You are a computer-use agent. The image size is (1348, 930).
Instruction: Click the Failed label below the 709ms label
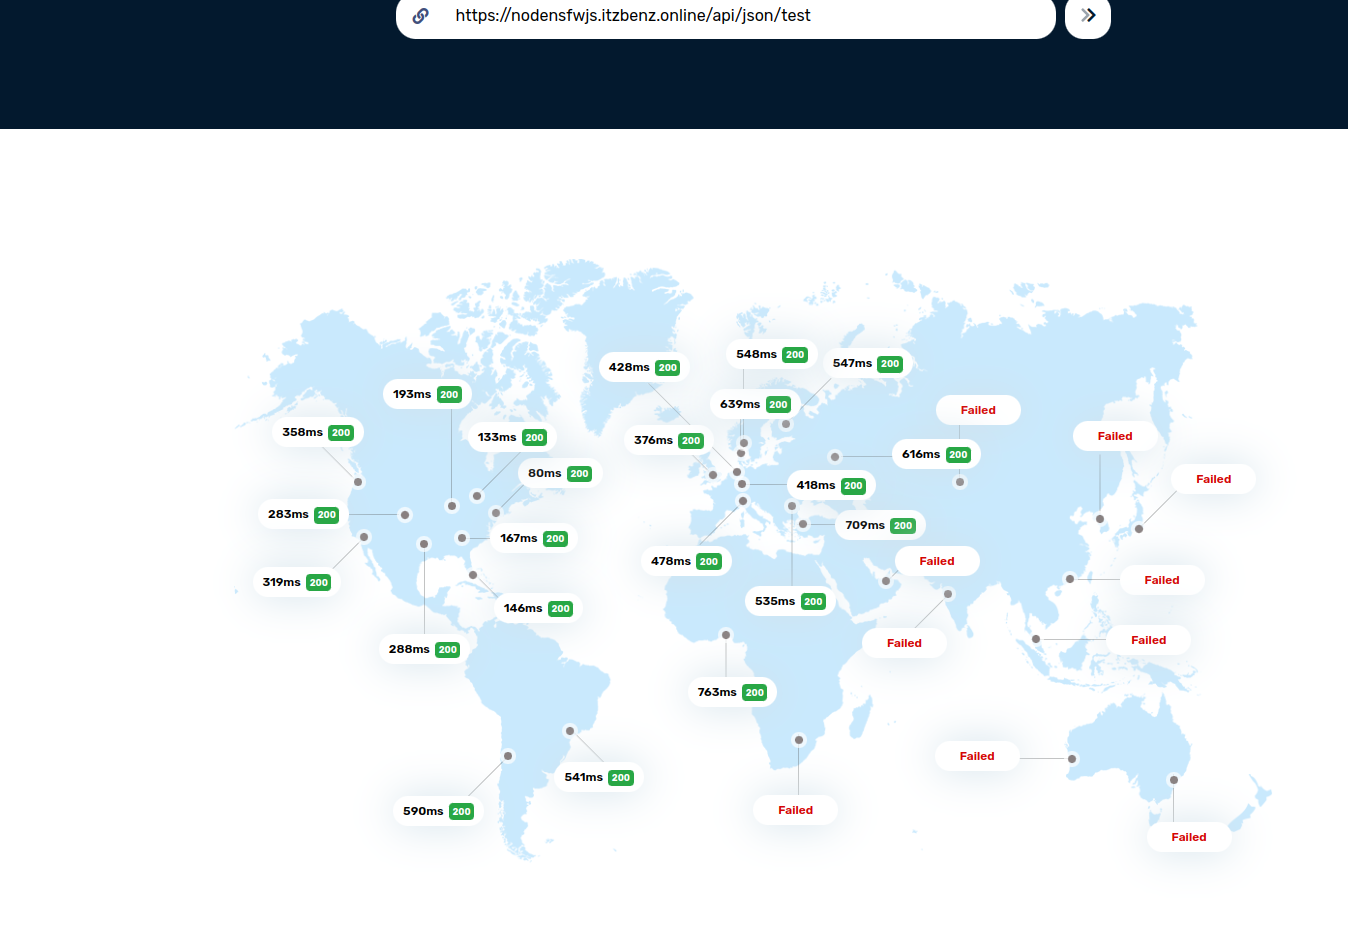[x=937, y=561]
